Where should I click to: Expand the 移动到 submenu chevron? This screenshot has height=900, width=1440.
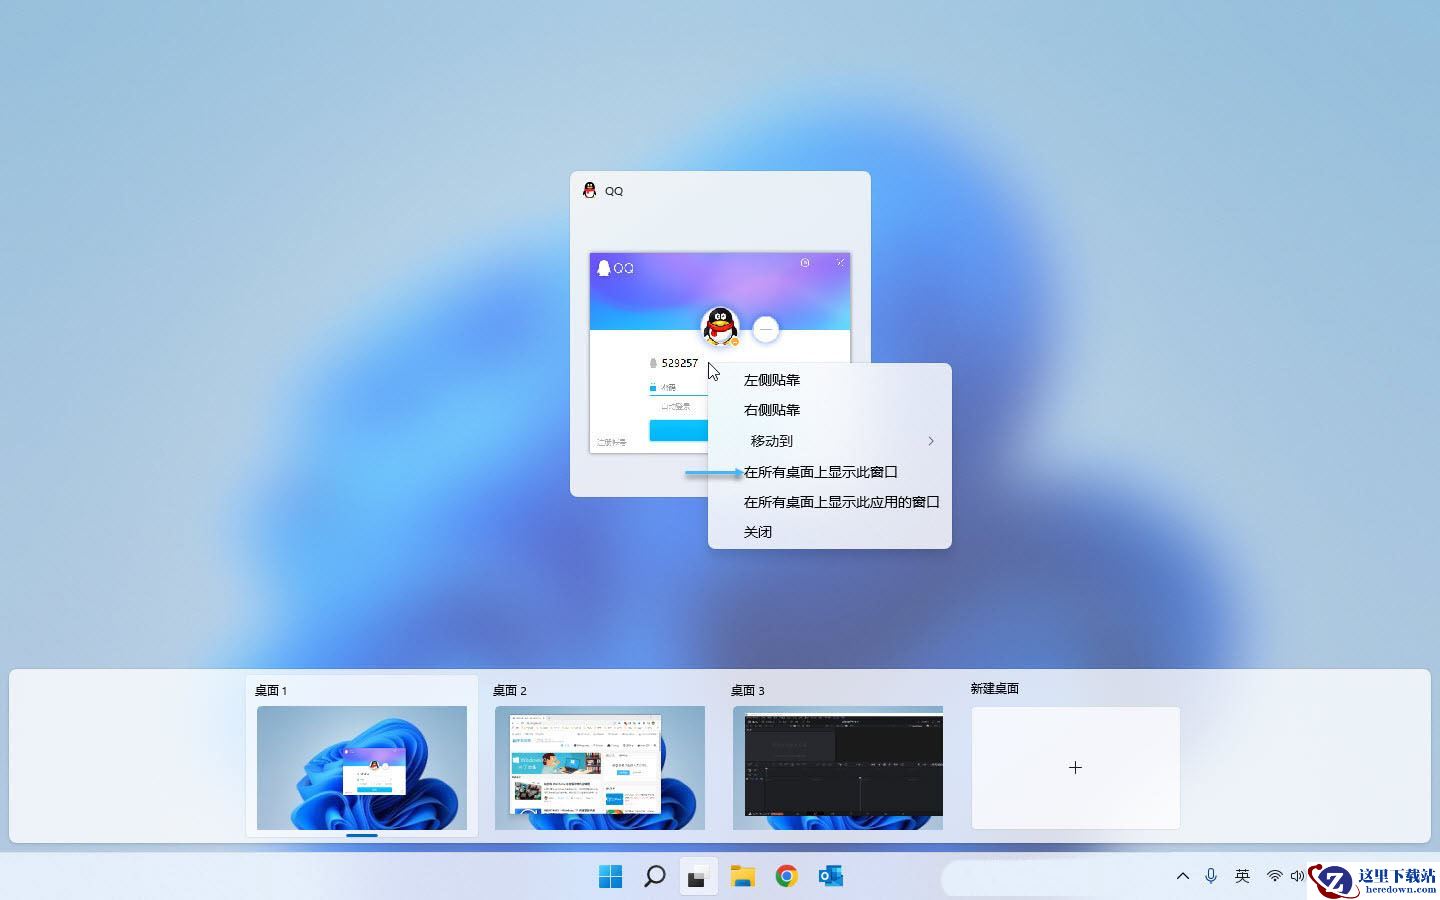coord(930,441)
